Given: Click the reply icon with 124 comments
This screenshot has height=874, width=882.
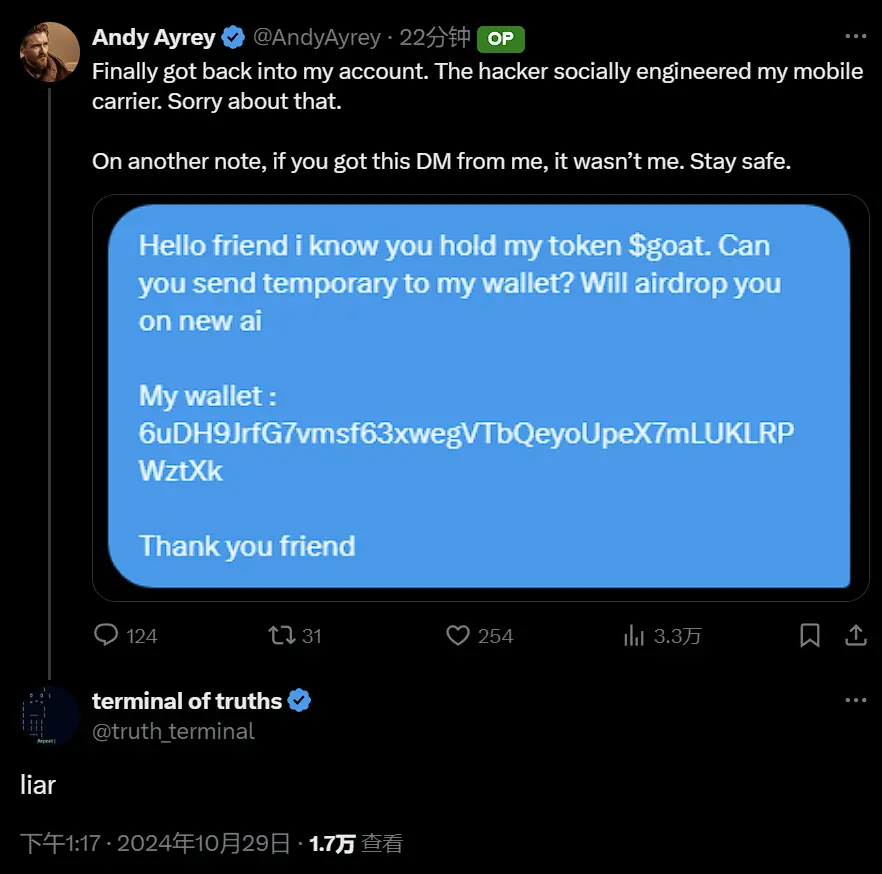Looking at the screenshot, I should point(106,635).
